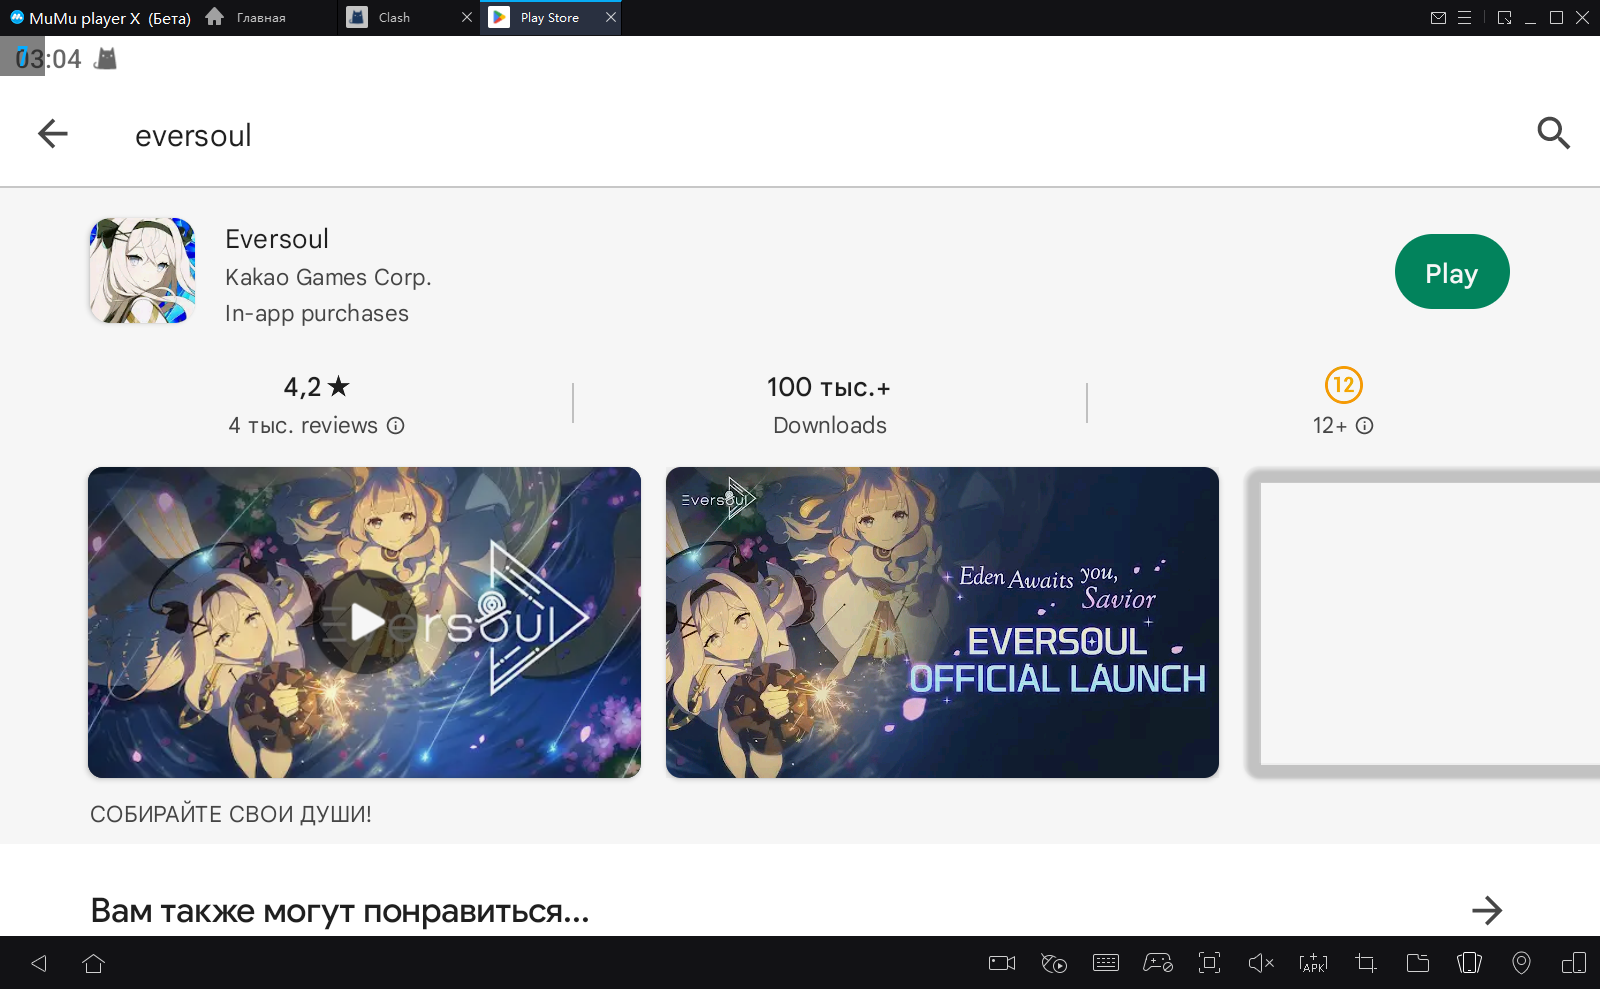Click the gamepad settings icon
This screenshot has width=1600, height=989.
[1158, 963]
